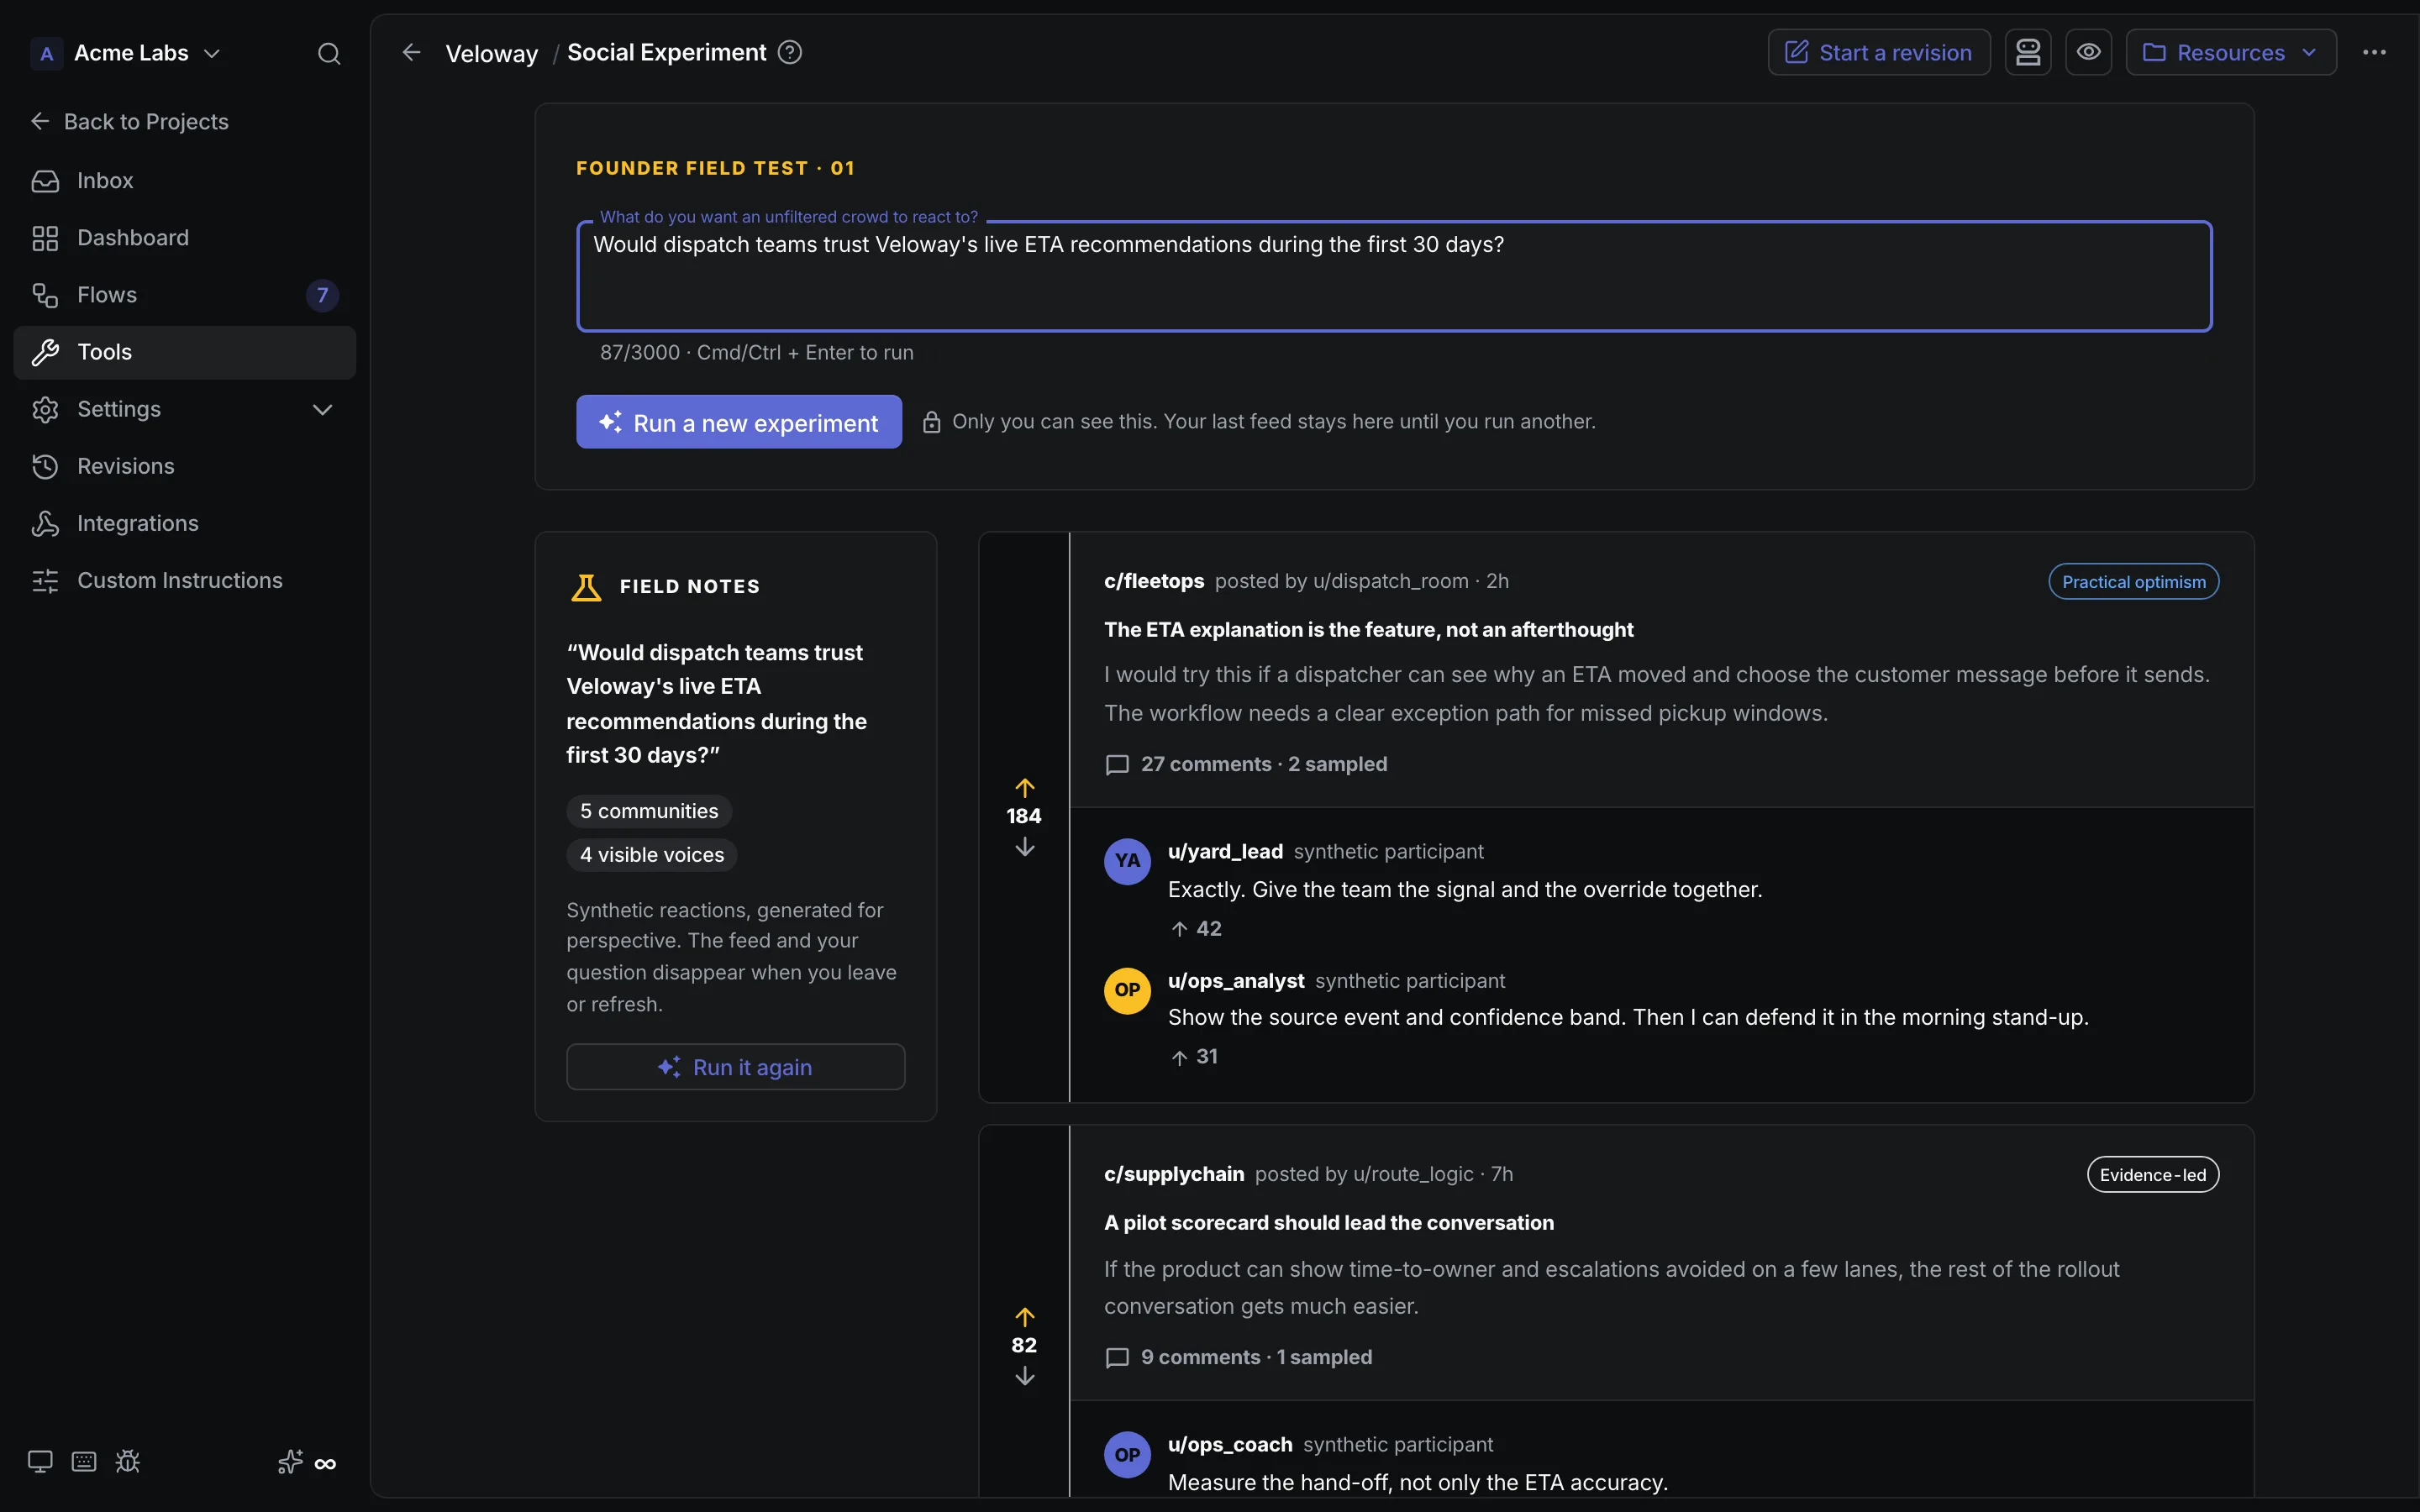Click Run it again button

click(x=736, y=1067)
